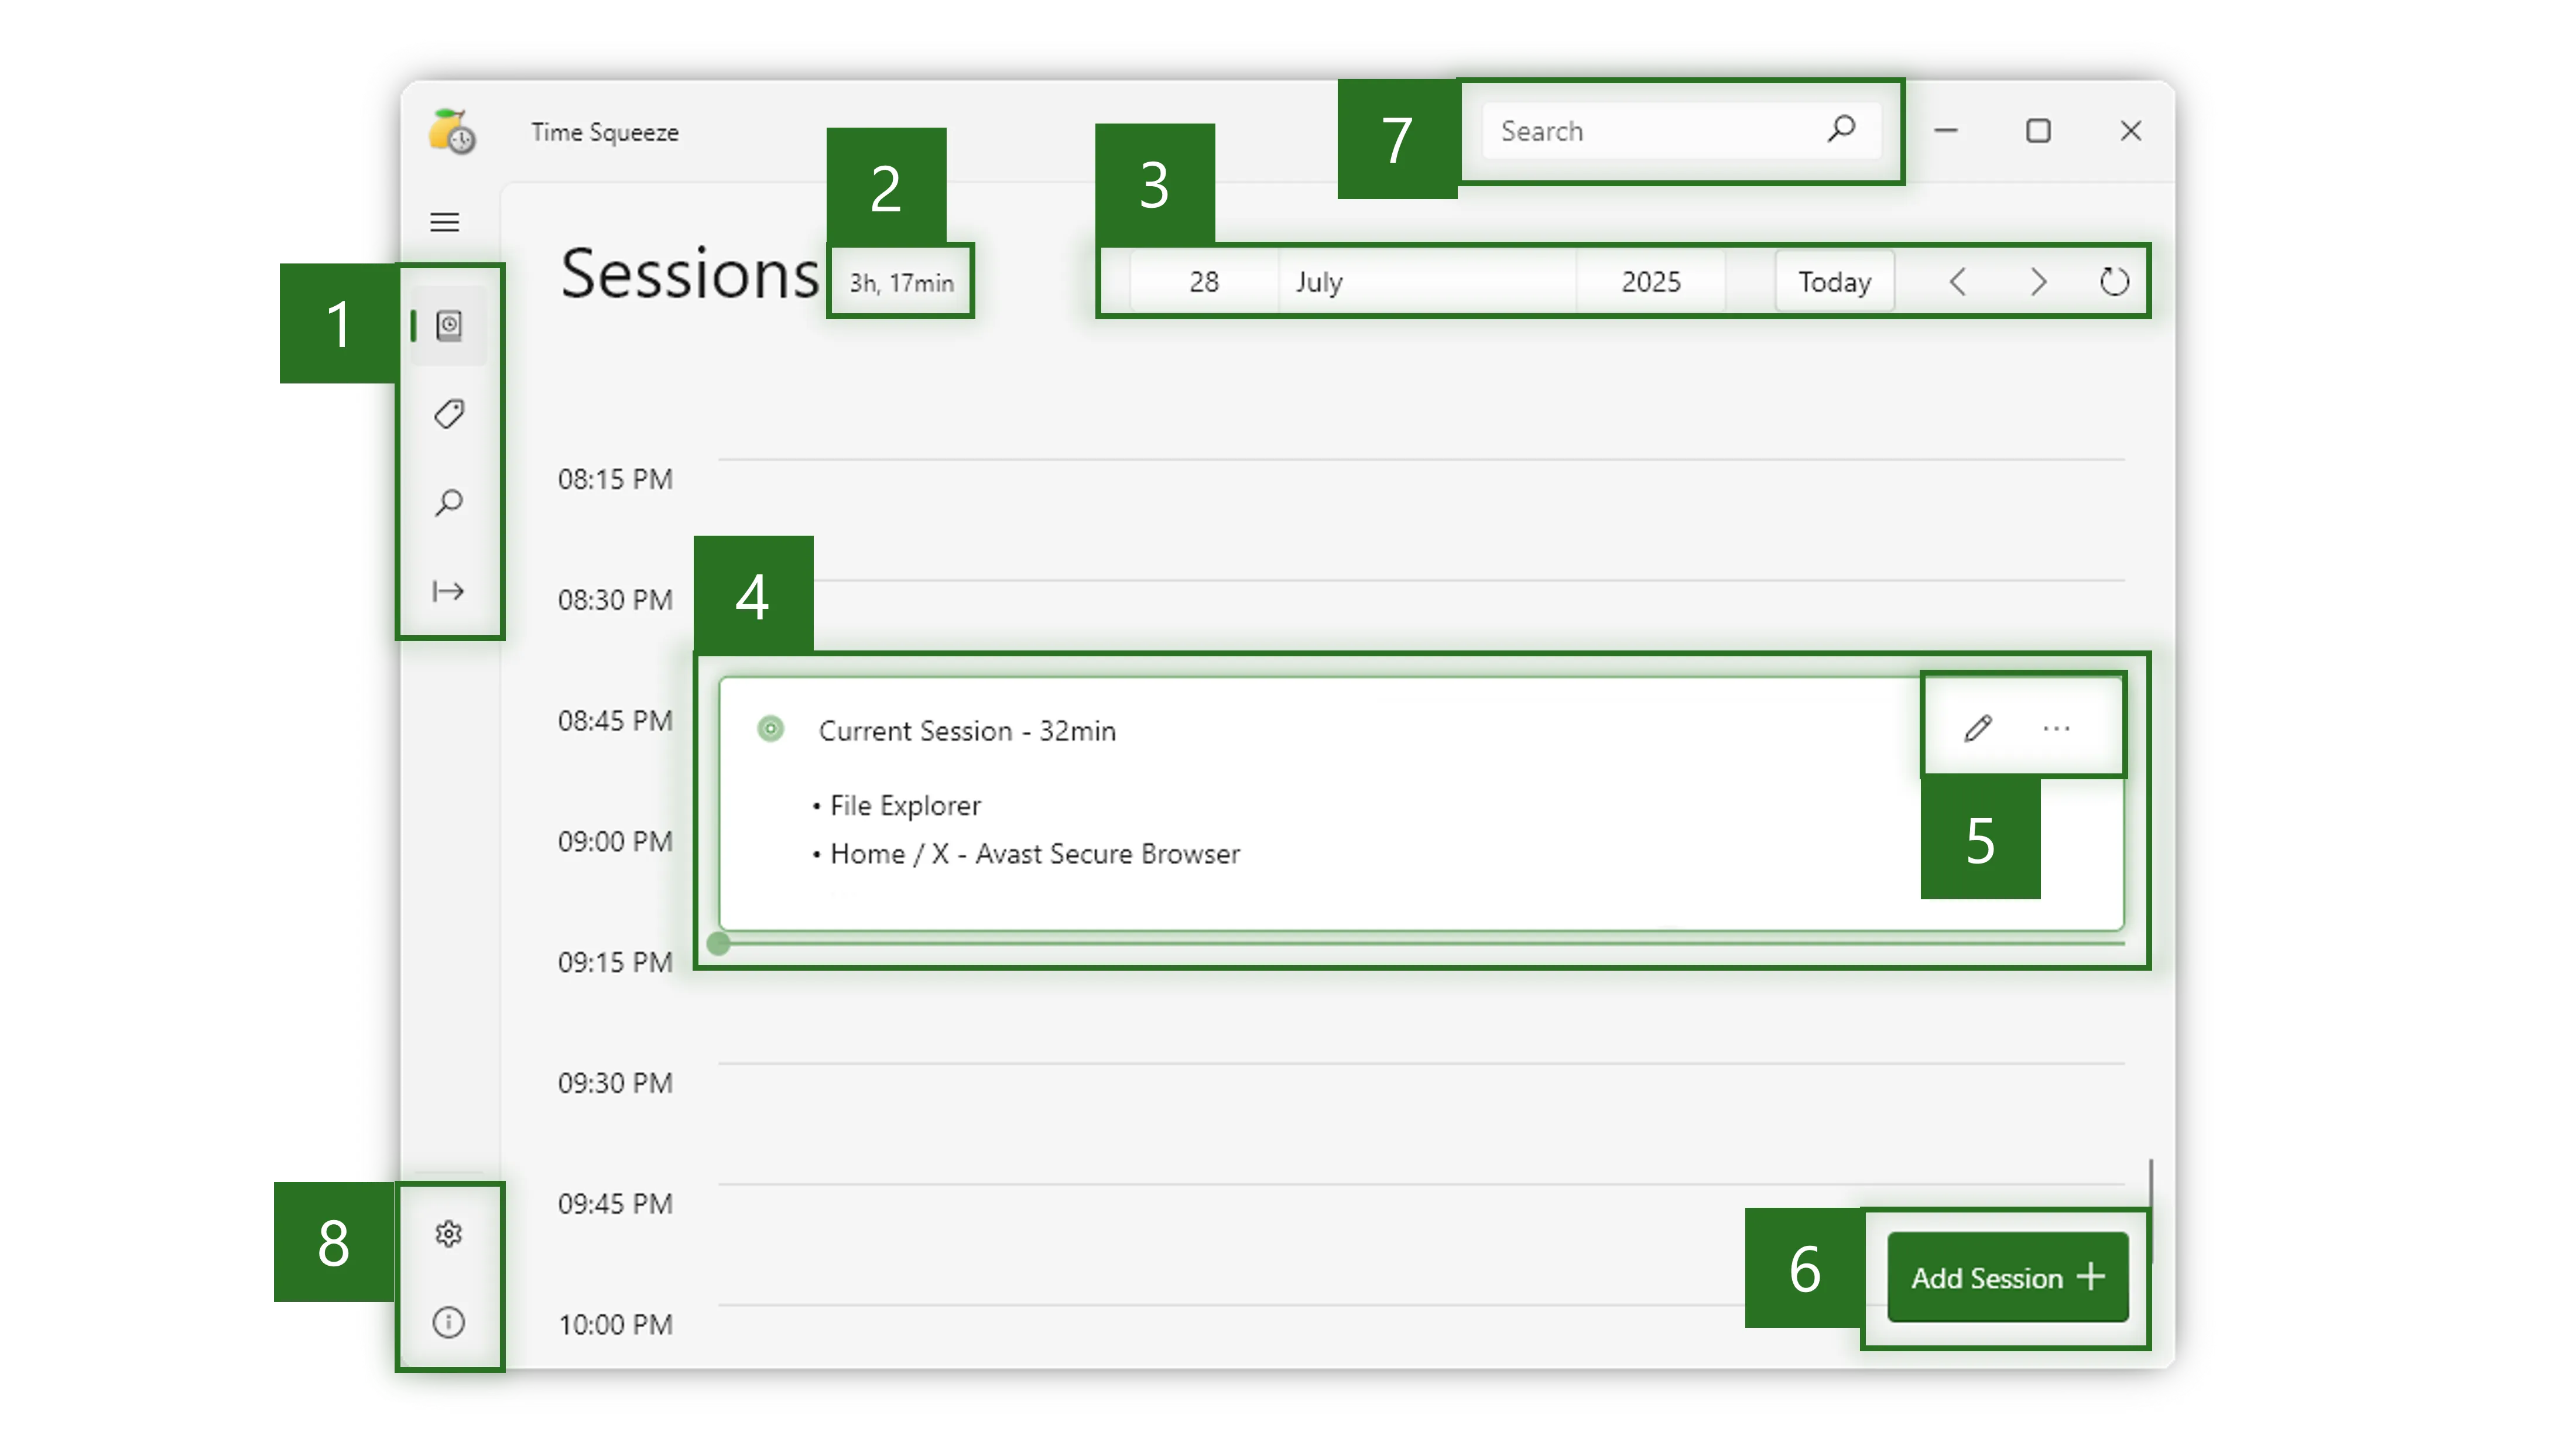This screenshot has height=1449, width=2576.
Task: Select the Sessions view icon in the sidebar
Action: pos(449,324)
